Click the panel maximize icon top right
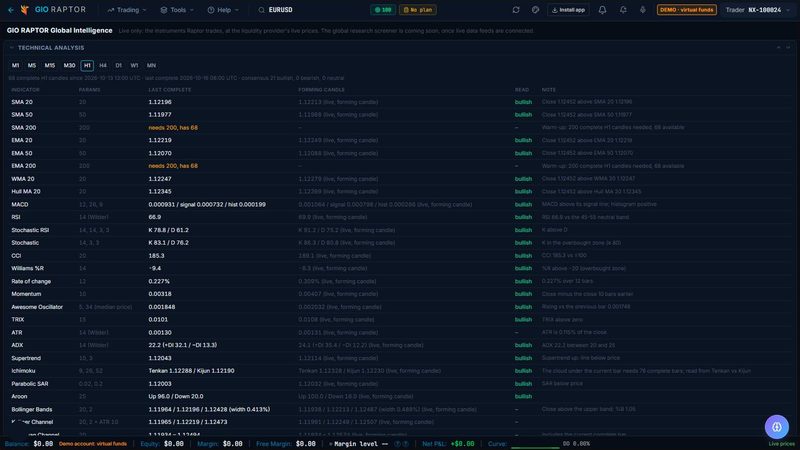800x450 pixels. (x=788, y=47)
